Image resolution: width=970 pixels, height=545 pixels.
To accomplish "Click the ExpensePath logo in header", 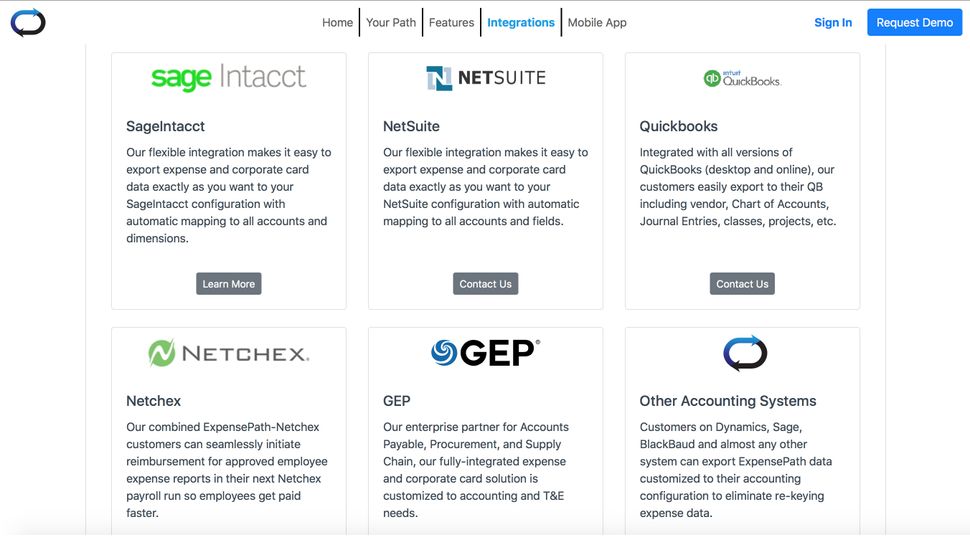I will (28, 22).
